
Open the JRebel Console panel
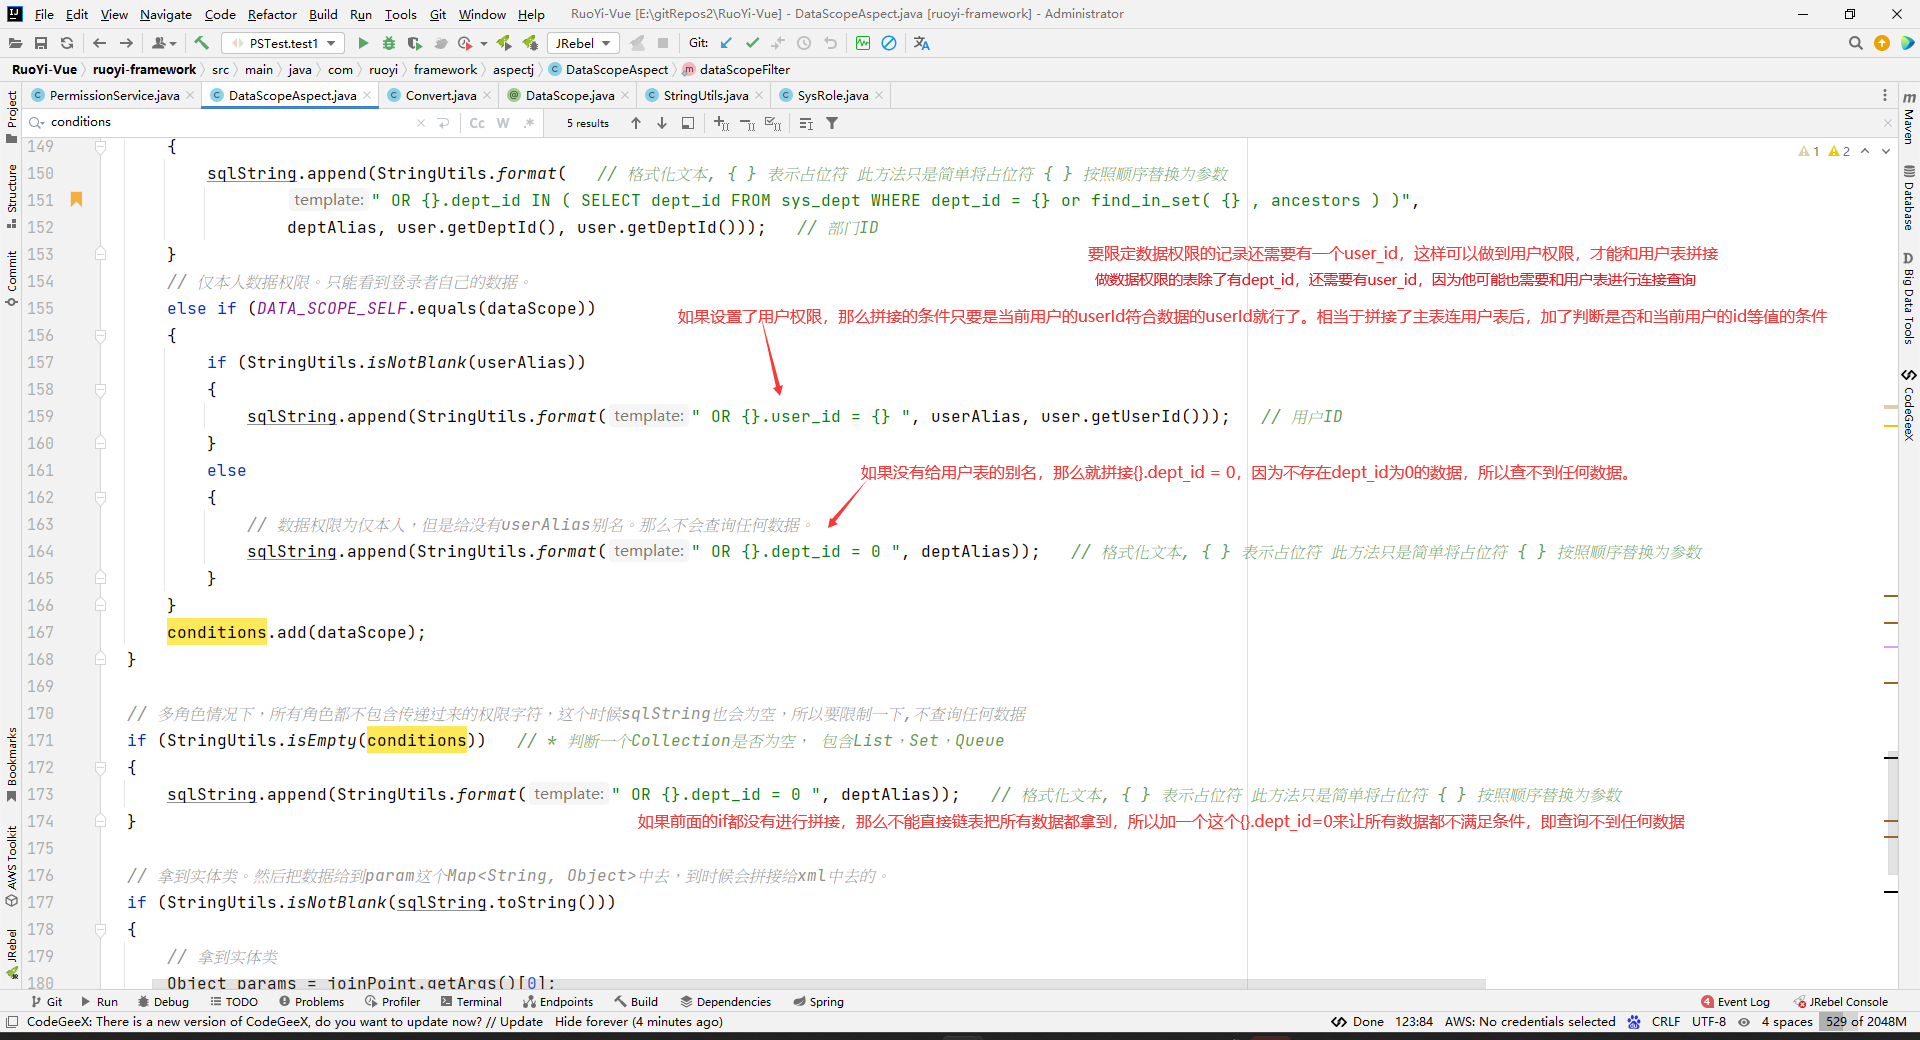point(1840,1002)
